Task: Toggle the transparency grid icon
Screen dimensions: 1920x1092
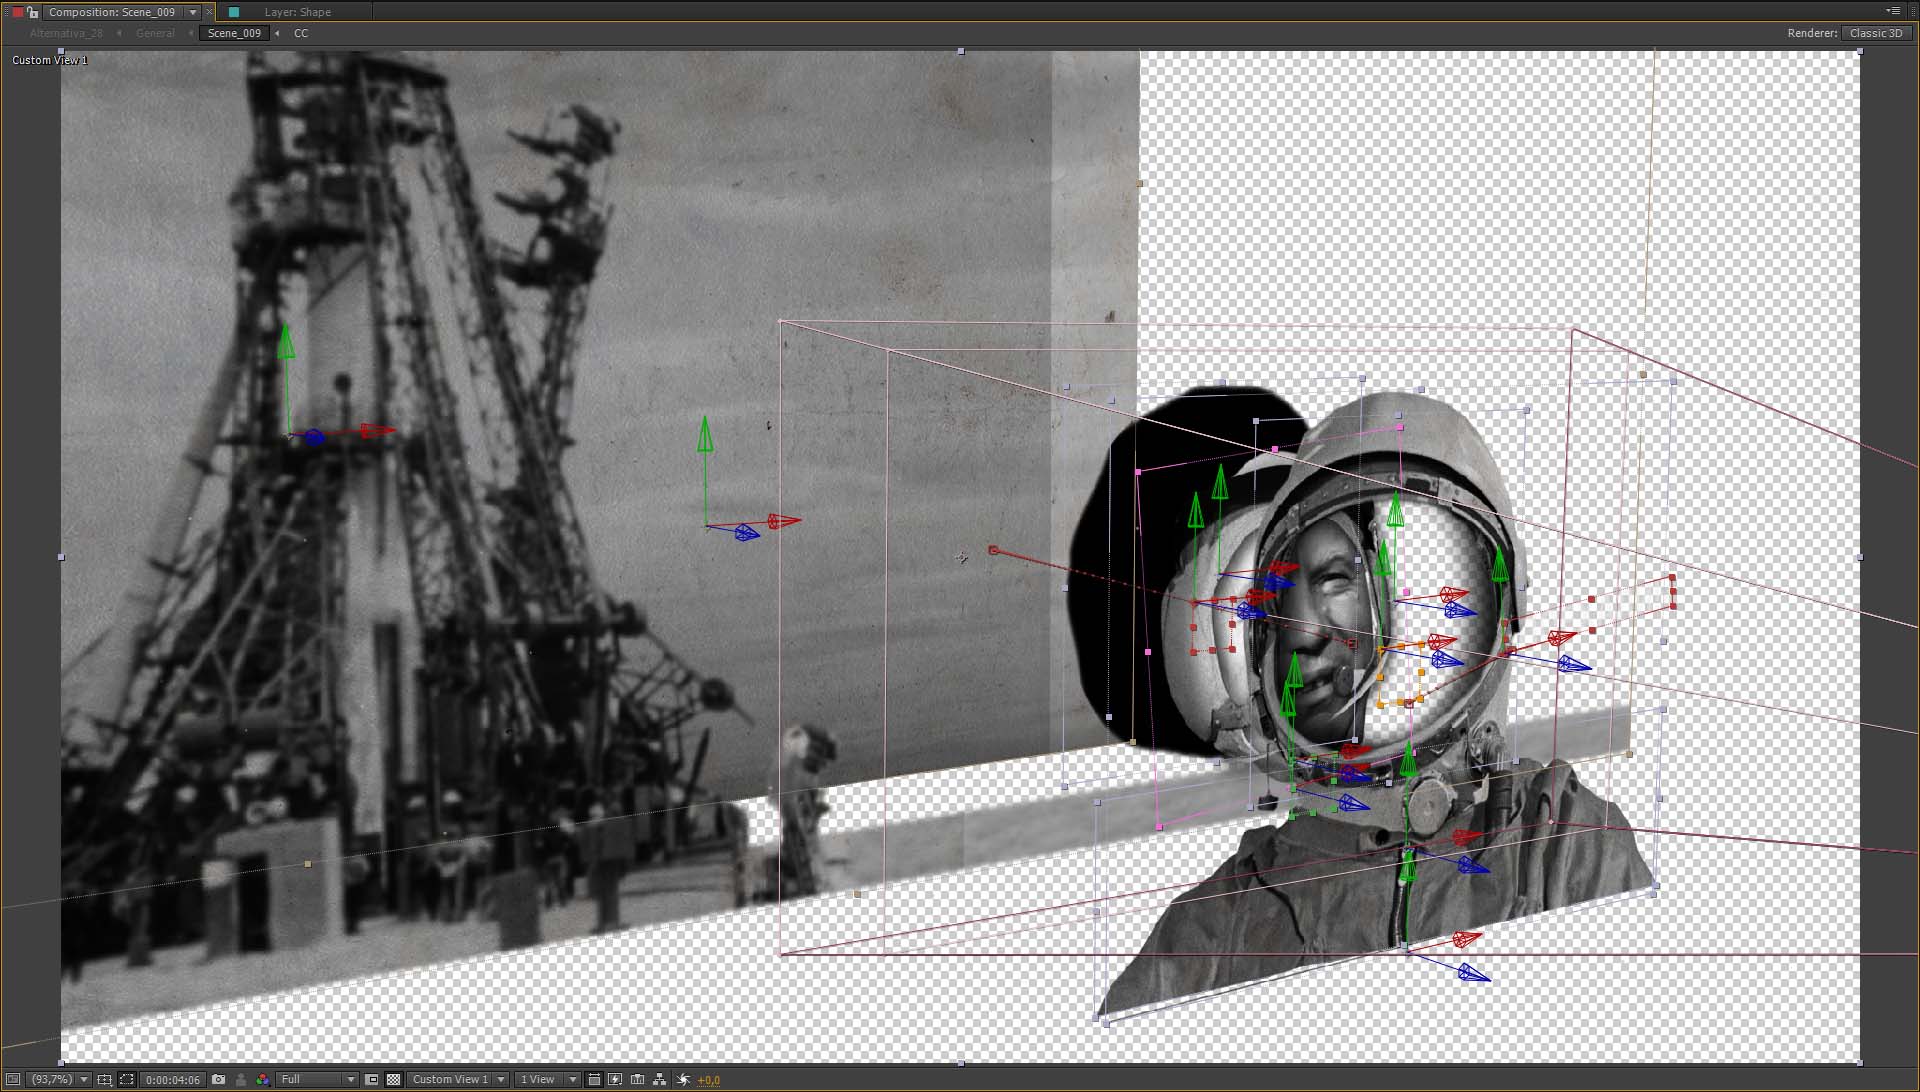Action: [394, 1079]
